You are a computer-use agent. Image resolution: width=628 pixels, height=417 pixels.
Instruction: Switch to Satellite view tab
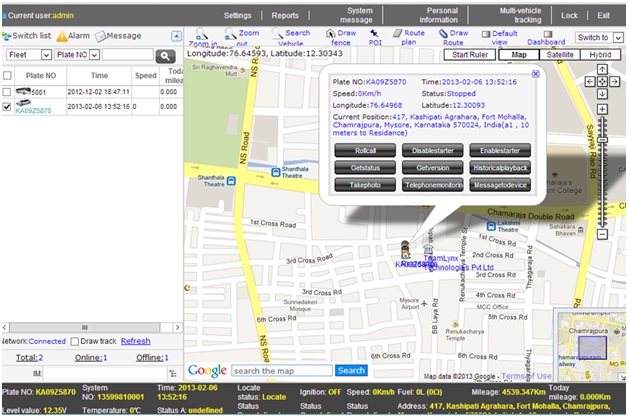560,55
